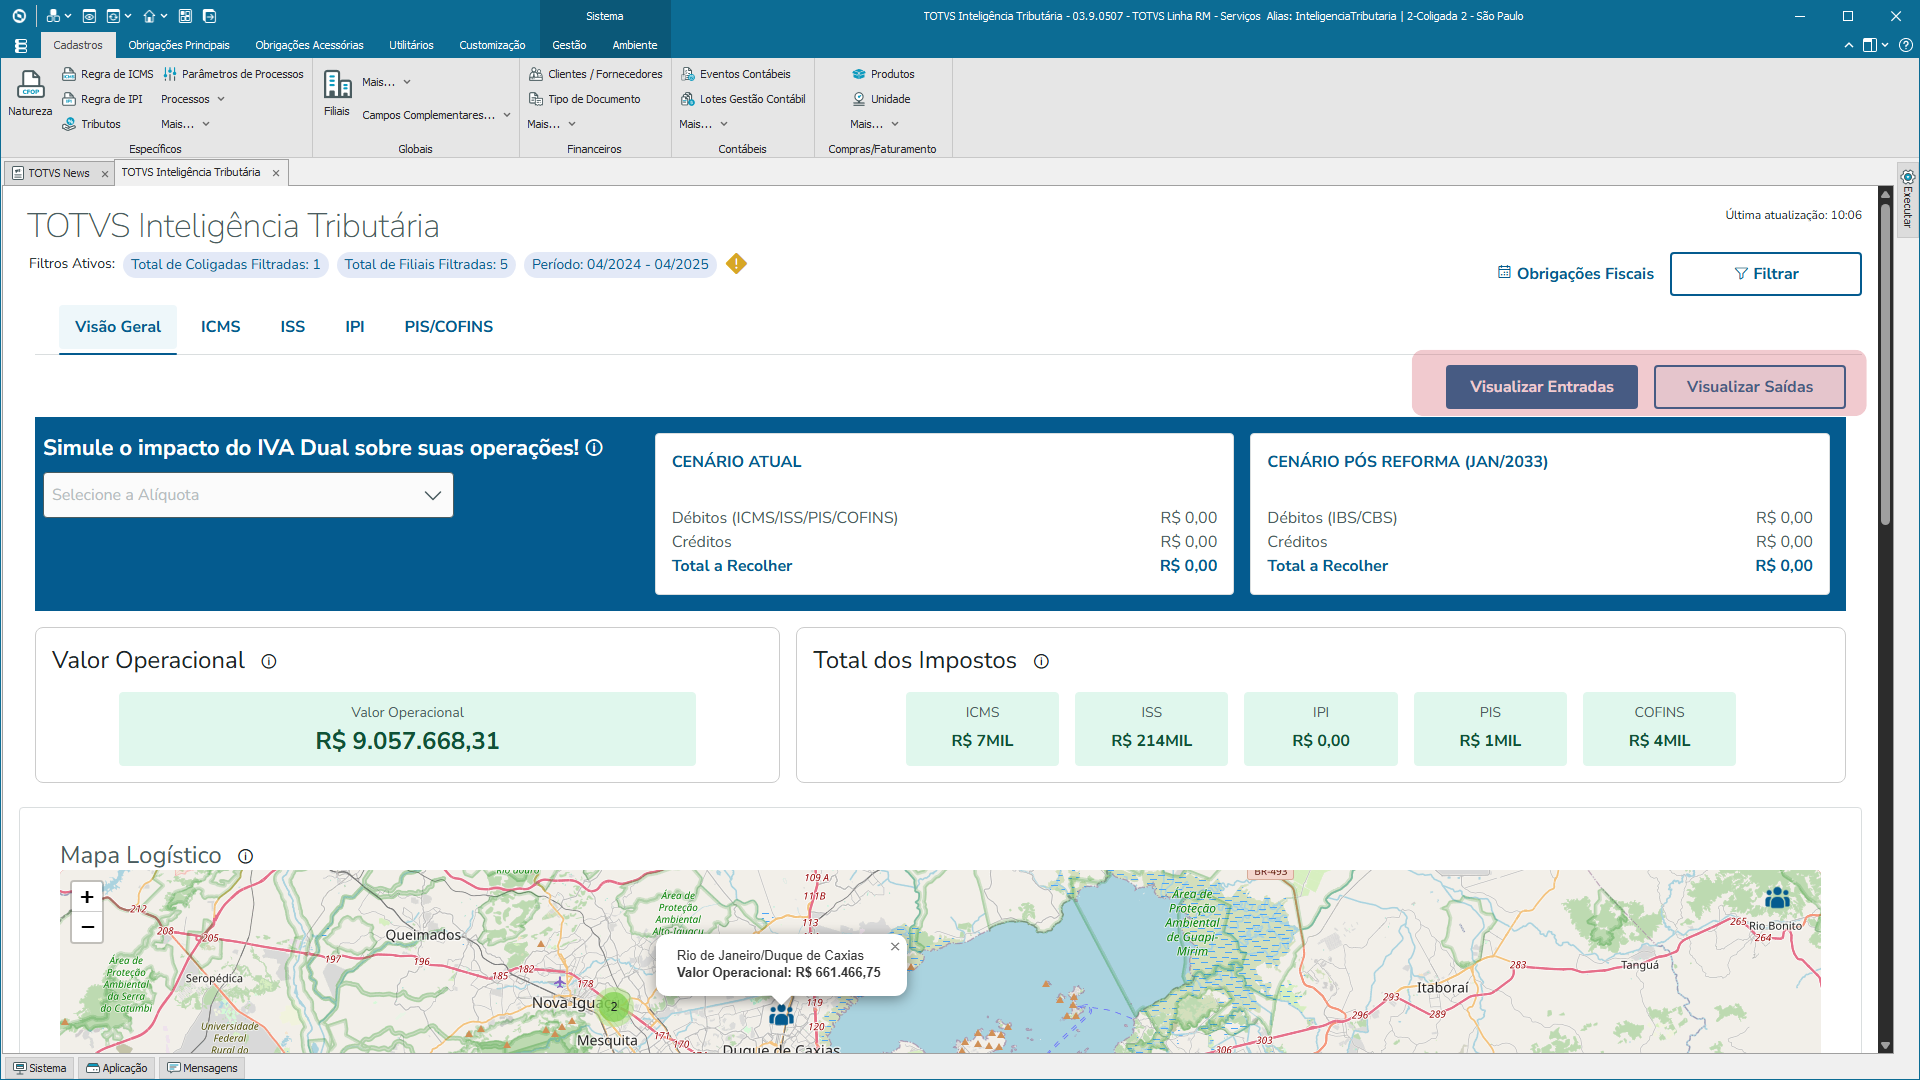Switch to the PIS/COFINS tab
The image size is (1920, 1080).
[x=448, y=327]
